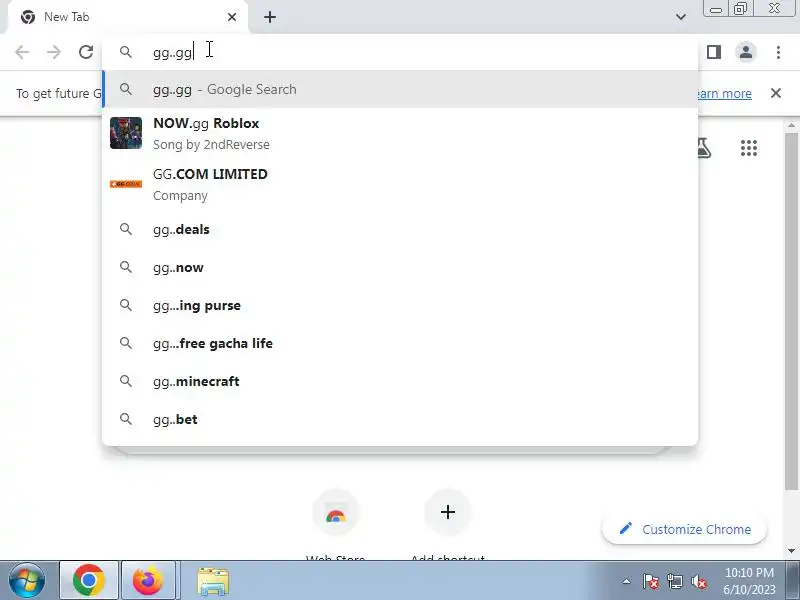Click the page vertical scrollbar
The width and height of the screenshot is (800, 600).
tap(791, 311)
